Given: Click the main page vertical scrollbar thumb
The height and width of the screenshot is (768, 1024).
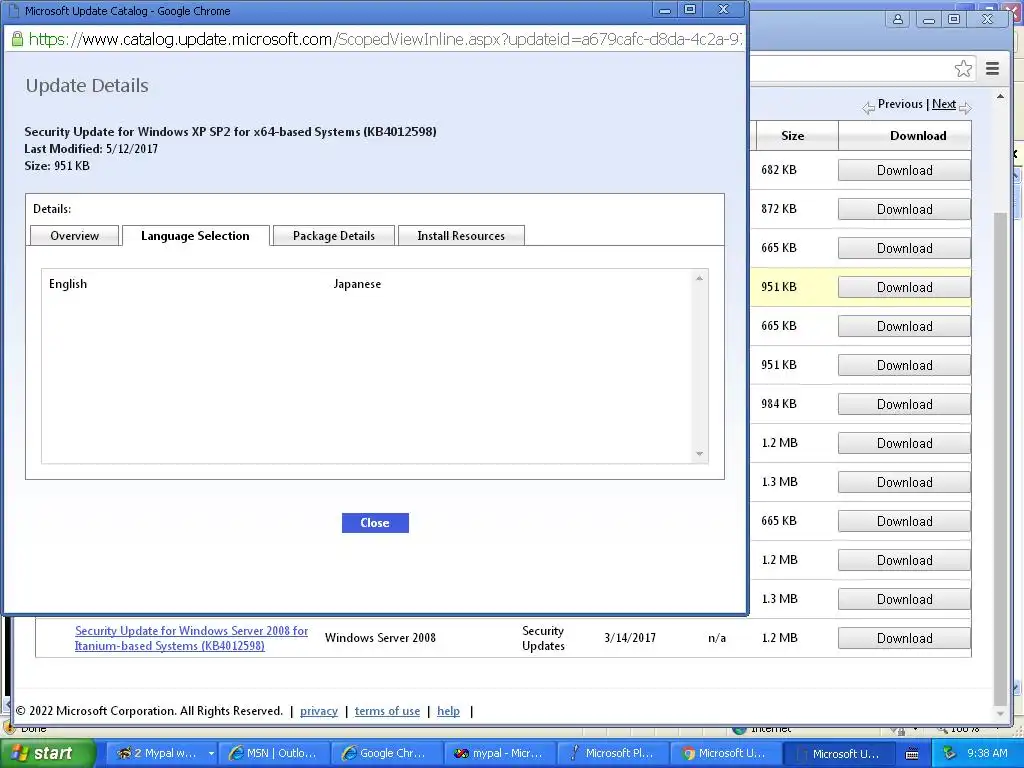Looking at the screenshot, I should tap(1000, 457).
